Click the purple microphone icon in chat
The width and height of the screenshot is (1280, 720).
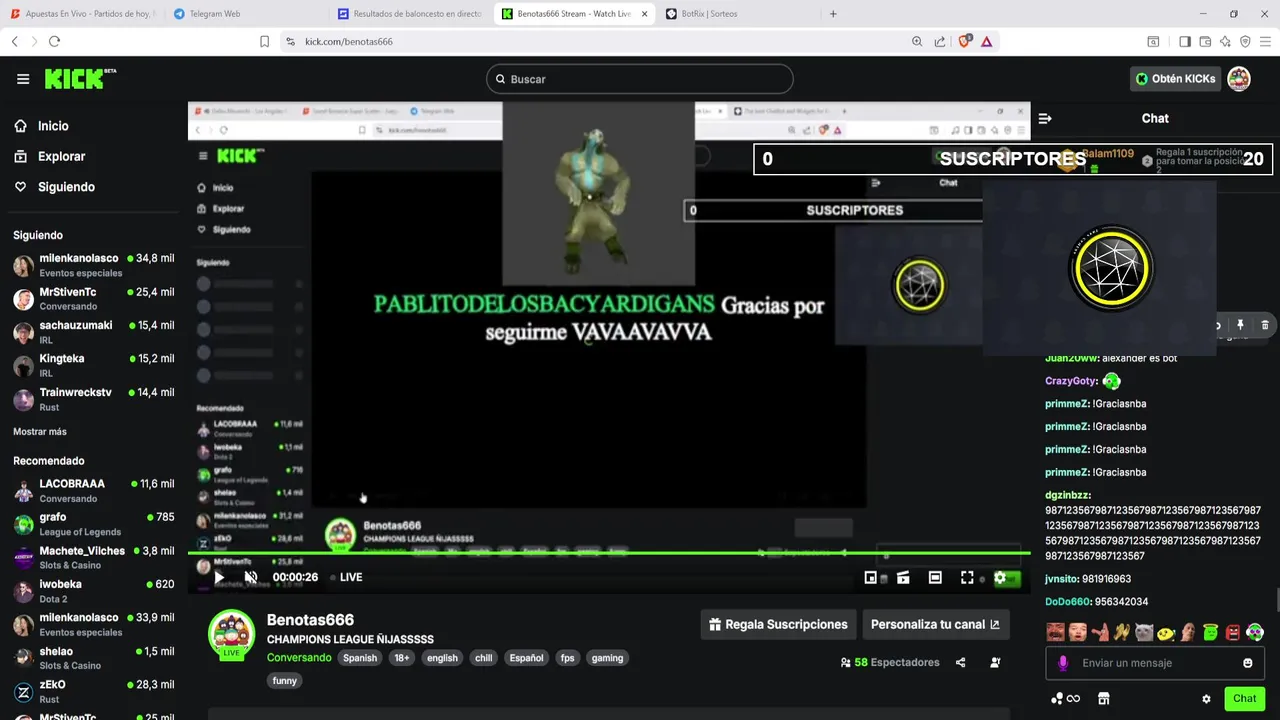(1063, 663)
